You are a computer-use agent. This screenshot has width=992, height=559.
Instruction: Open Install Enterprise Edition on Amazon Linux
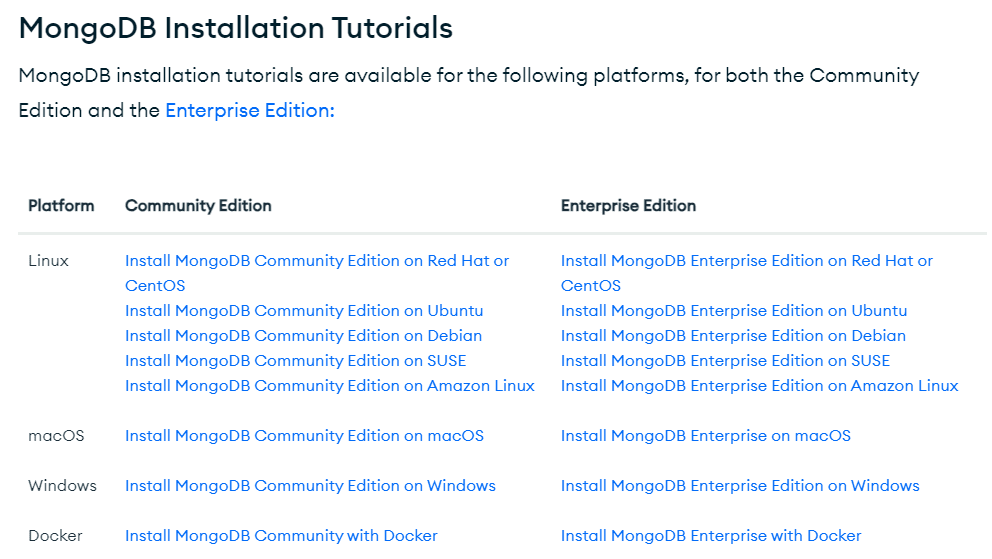pos(759,386)
